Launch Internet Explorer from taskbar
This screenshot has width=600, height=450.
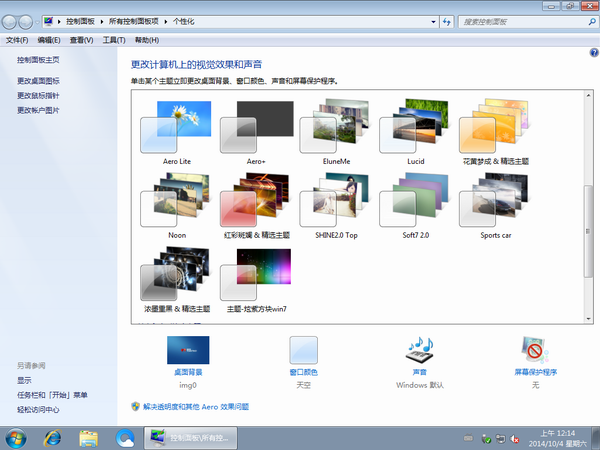tap(52, 439)
